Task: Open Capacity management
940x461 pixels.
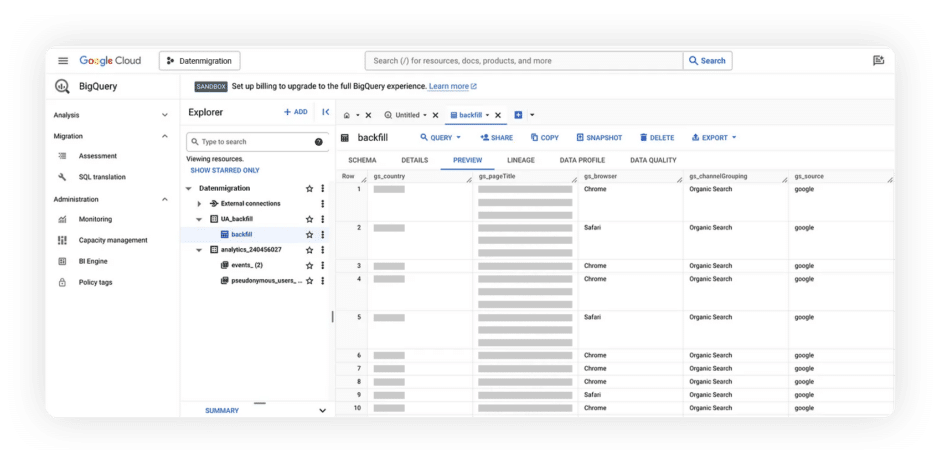Action: click(x=113, y=240)
